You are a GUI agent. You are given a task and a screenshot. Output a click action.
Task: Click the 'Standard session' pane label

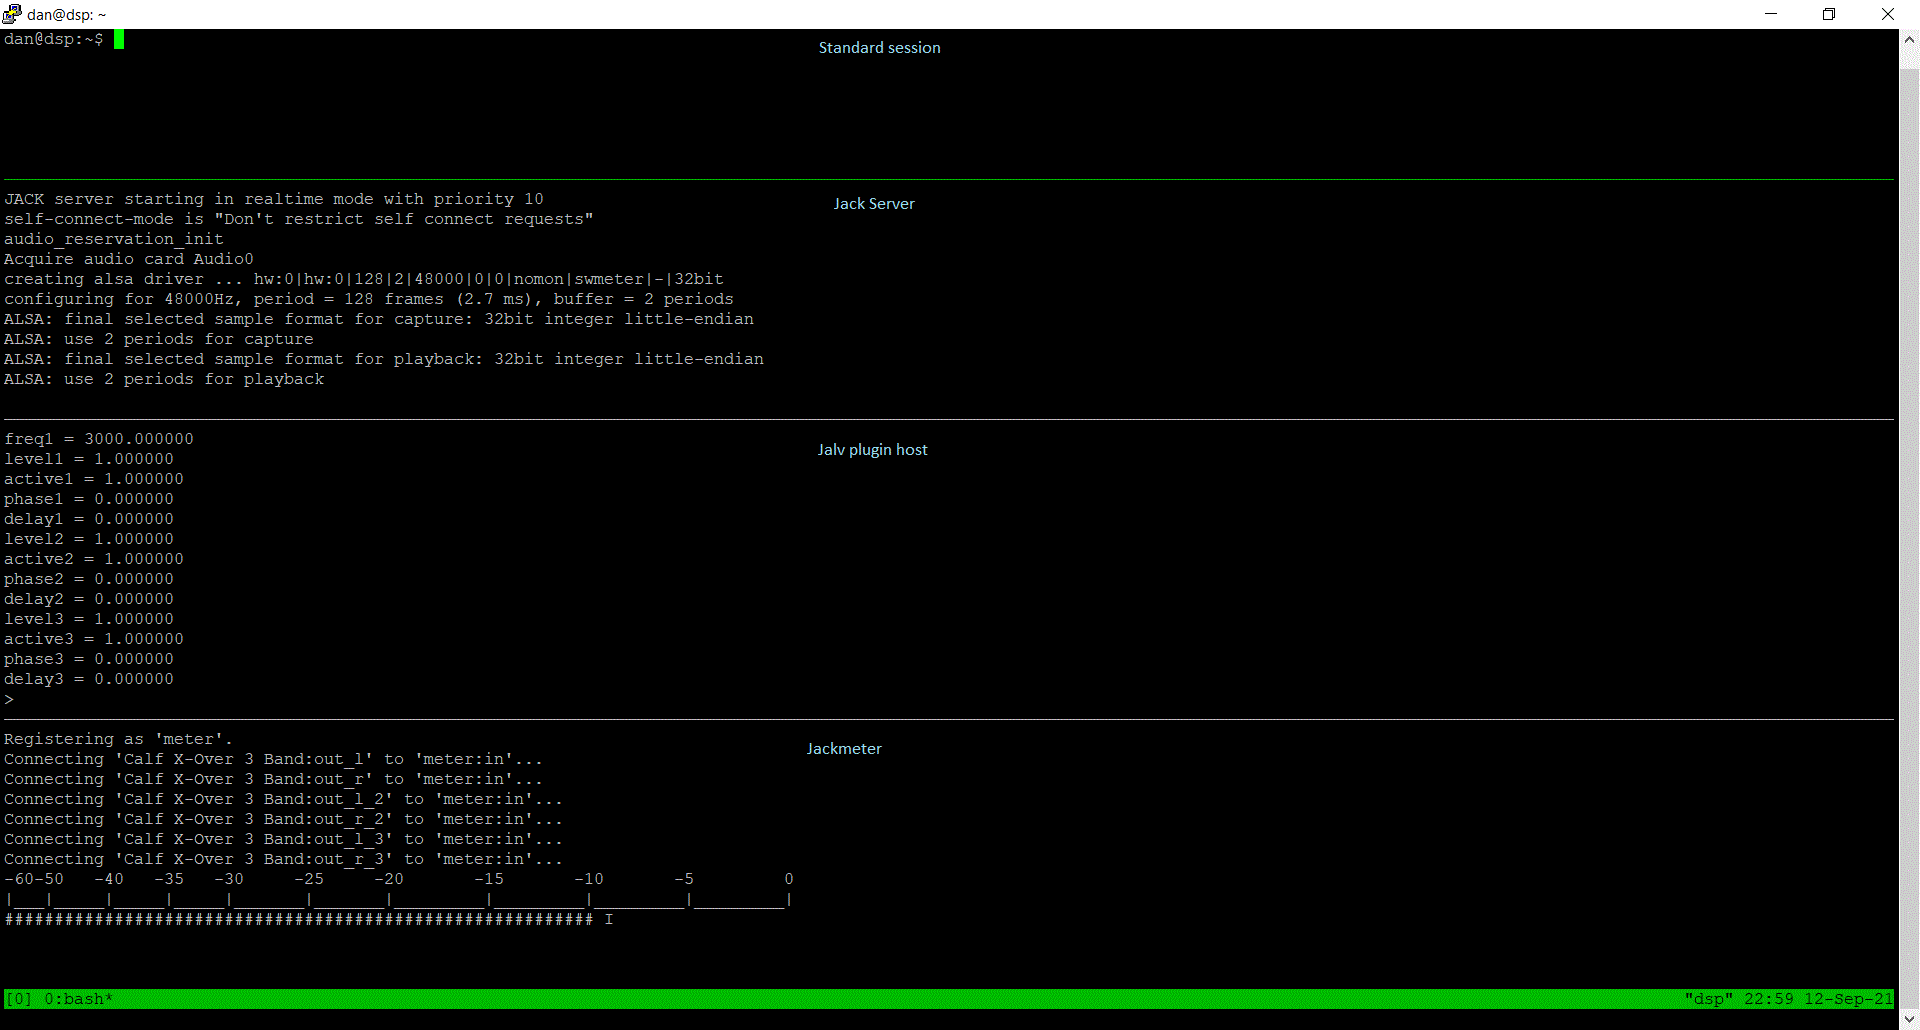(879, 47)
